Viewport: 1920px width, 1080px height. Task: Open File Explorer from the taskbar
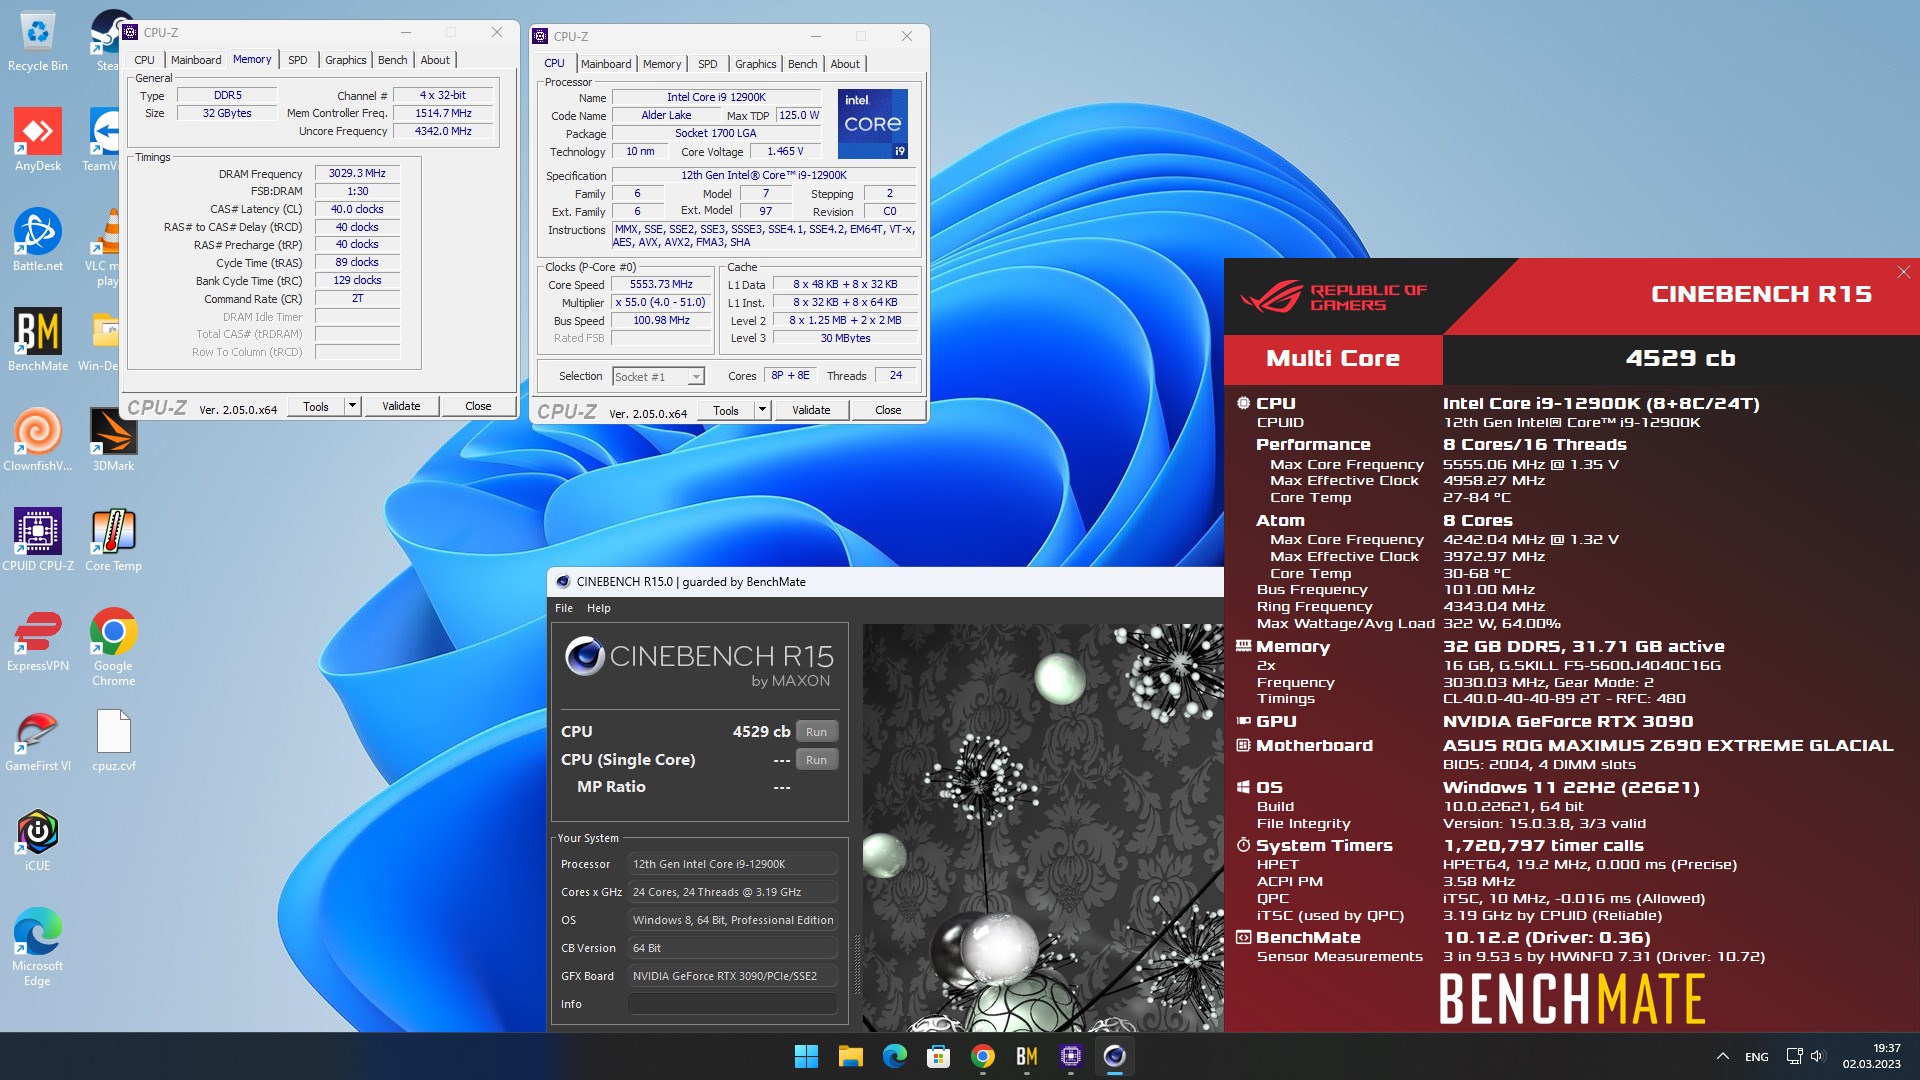[x=850, y=1056]
